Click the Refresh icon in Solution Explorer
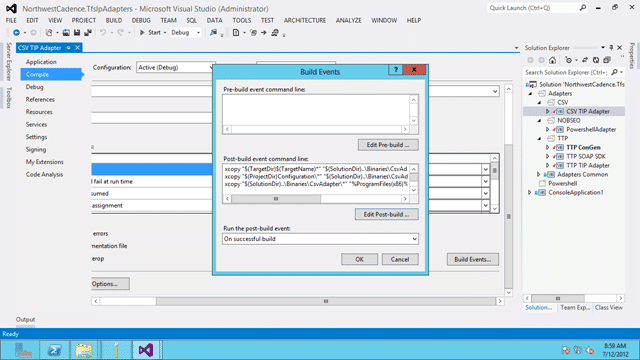The image size is (640, 360). (x=596, y=60)
